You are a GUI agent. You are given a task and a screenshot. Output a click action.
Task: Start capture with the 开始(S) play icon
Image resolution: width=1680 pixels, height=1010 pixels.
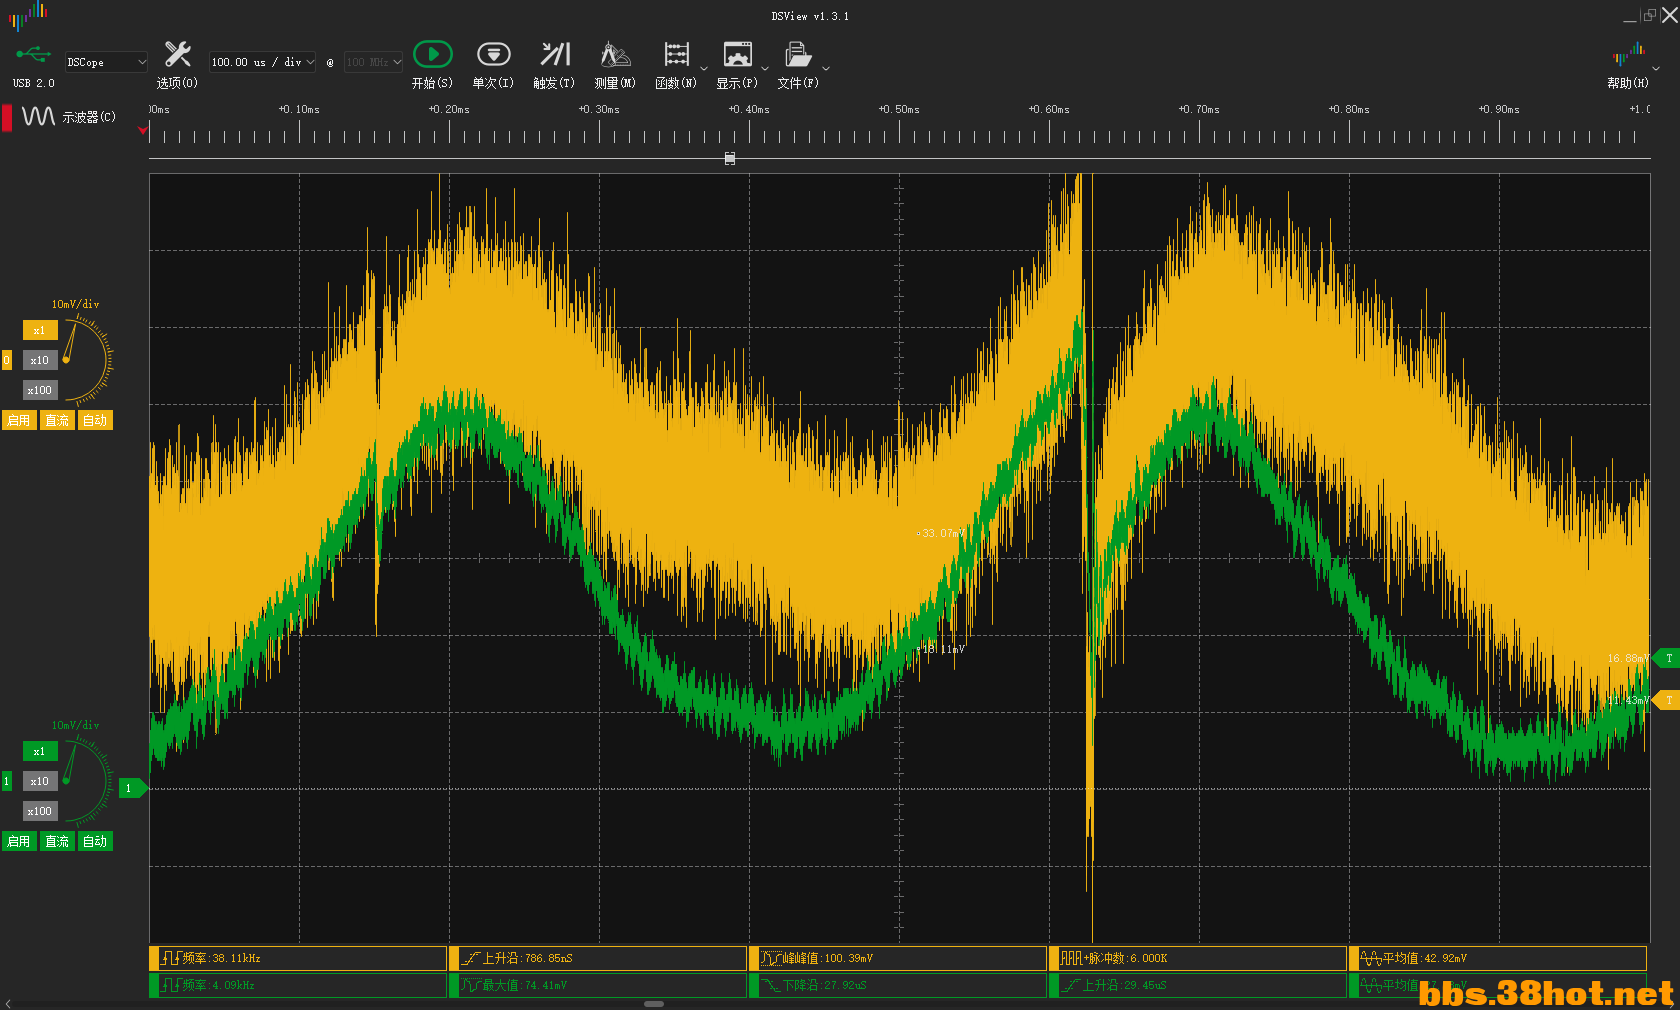coord(432,54)
